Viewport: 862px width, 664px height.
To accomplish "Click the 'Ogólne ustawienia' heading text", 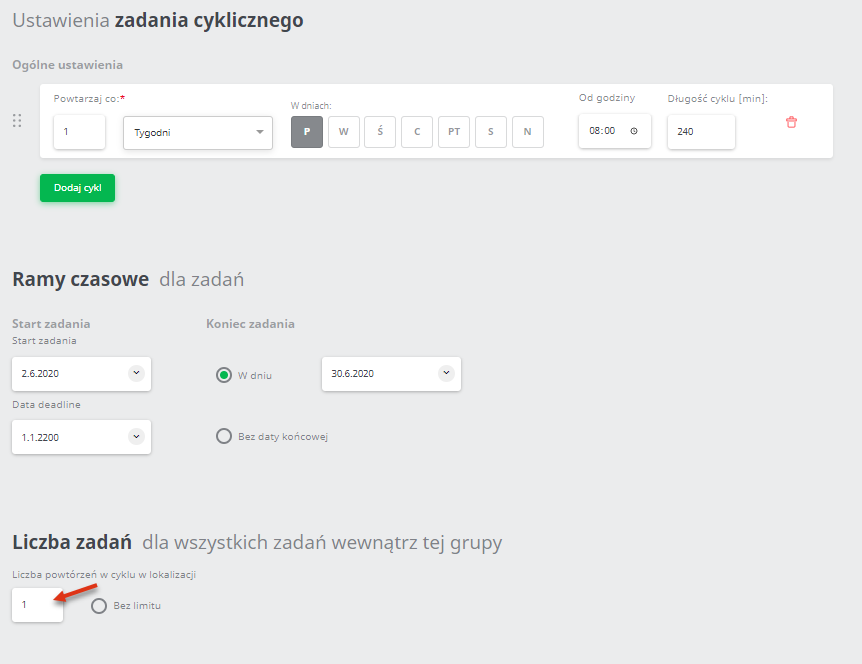I will pos(68,65).
